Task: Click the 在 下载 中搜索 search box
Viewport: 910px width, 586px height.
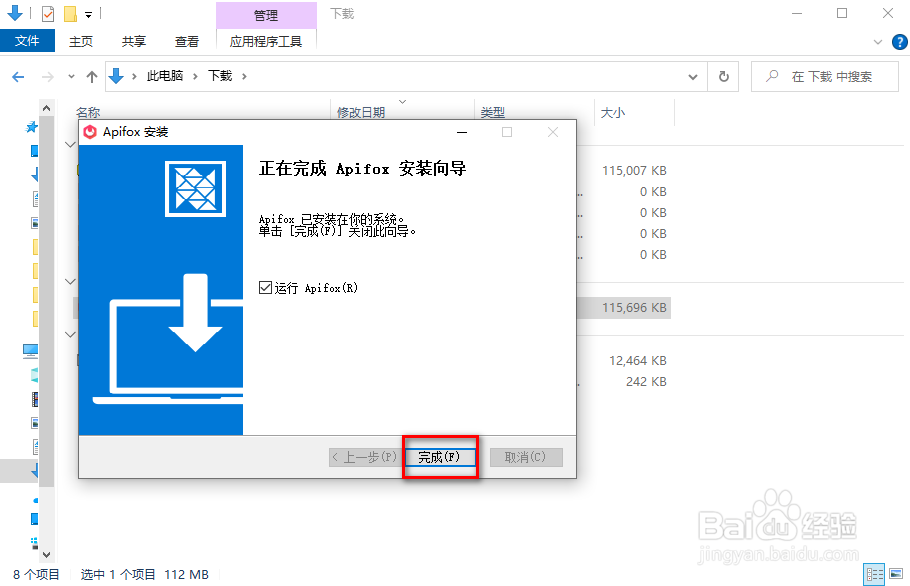Action: (x=825, y=77)
